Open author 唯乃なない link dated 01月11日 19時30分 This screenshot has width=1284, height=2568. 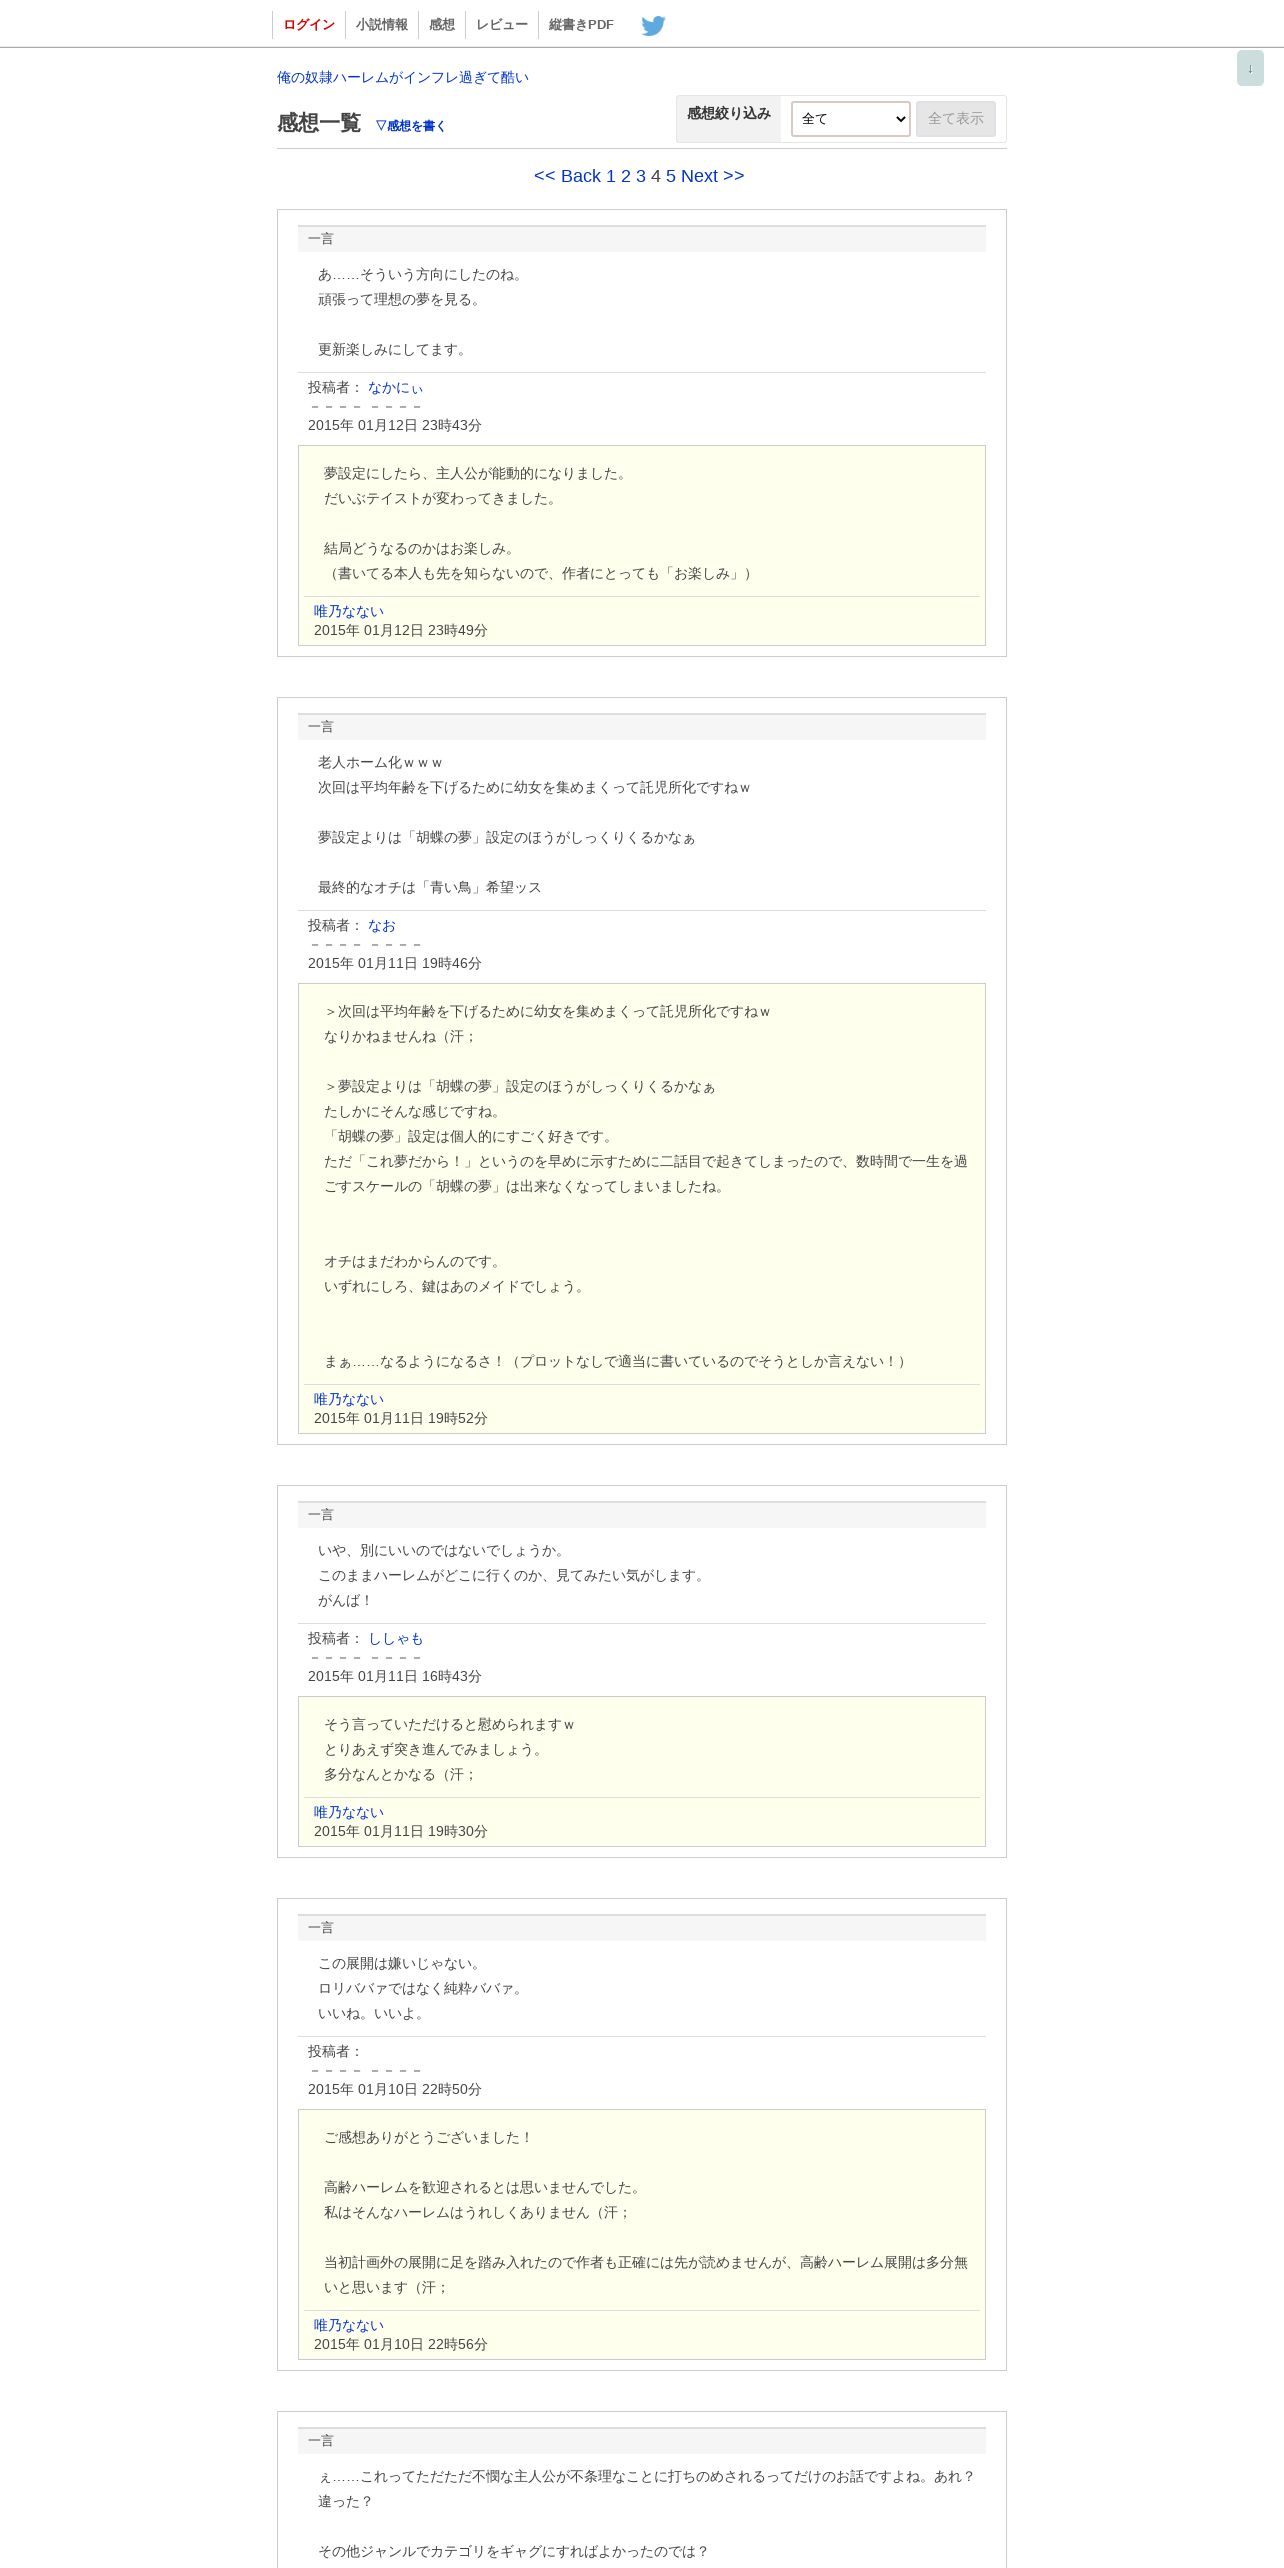[349, 1812]
